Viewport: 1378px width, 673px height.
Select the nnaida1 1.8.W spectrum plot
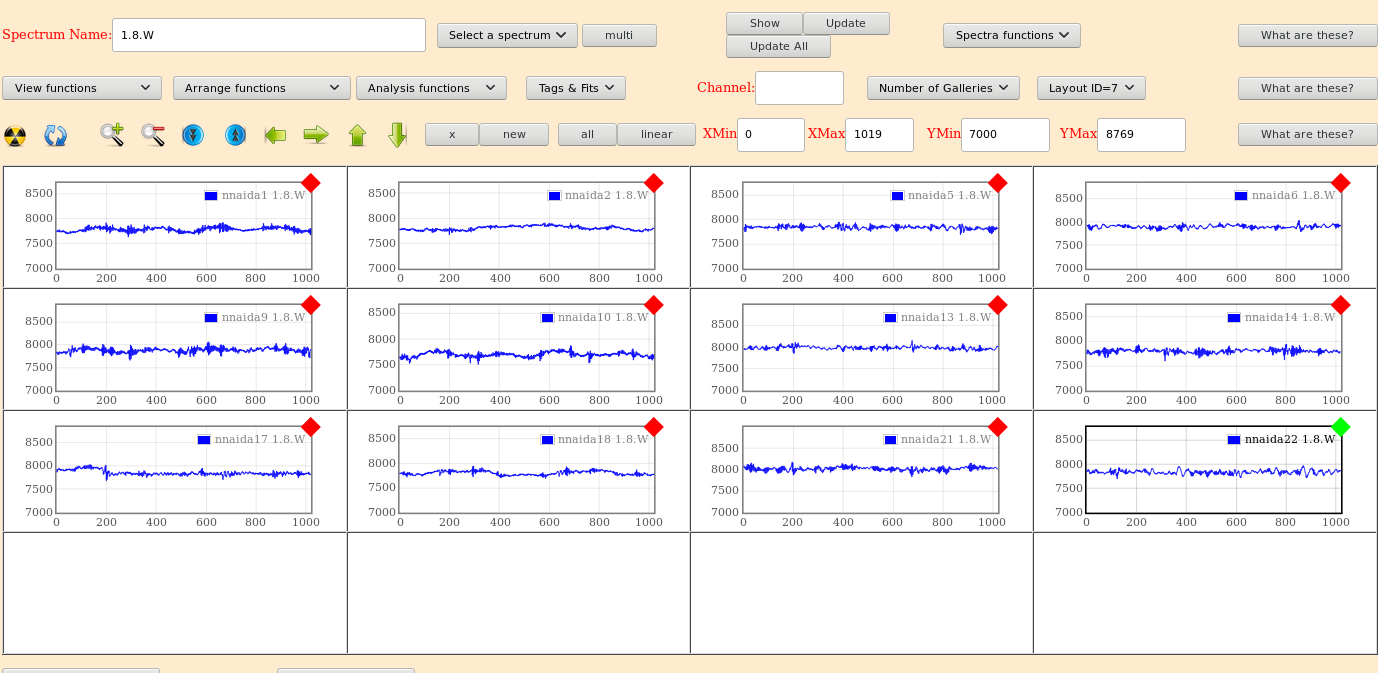click(183, 225)
